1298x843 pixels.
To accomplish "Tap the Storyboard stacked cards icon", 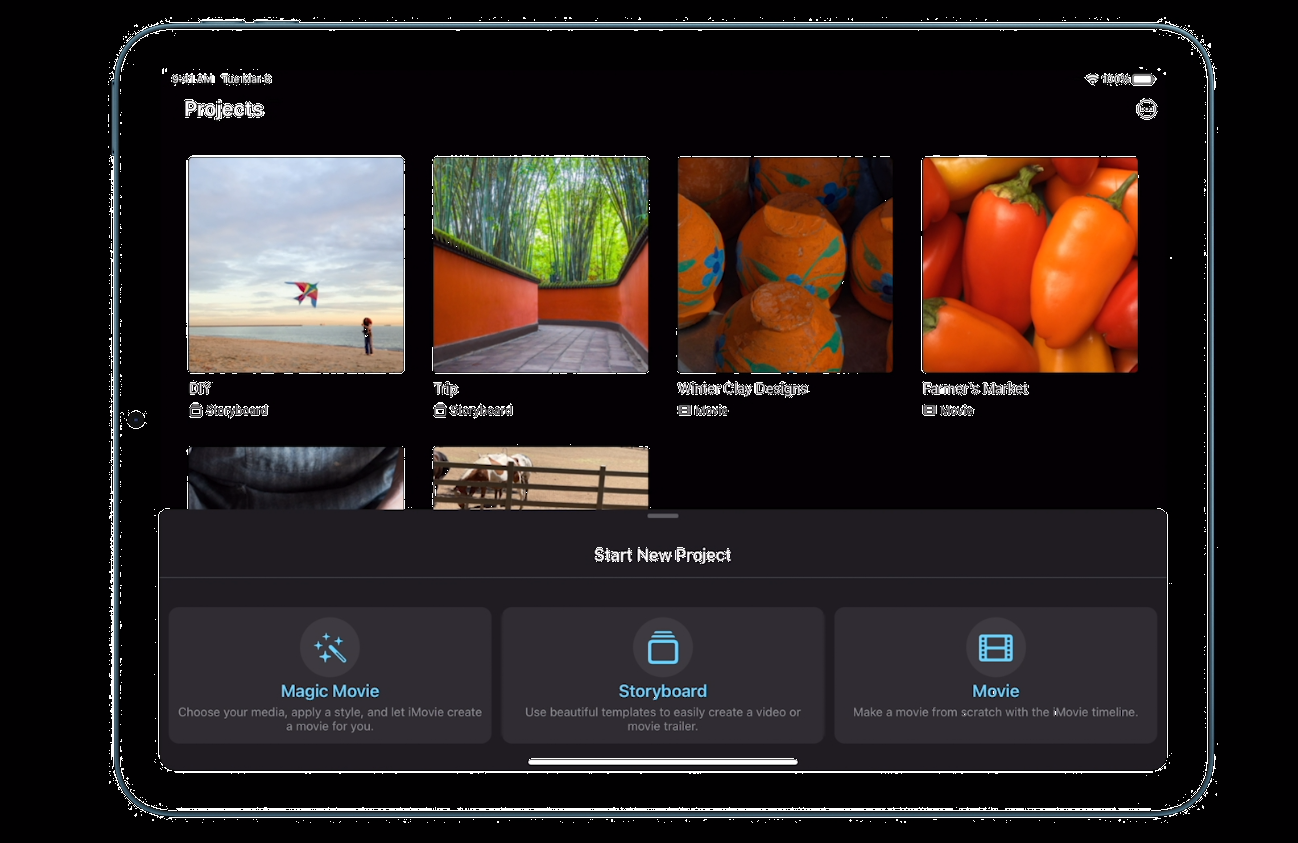I will [x=662, y=648].
